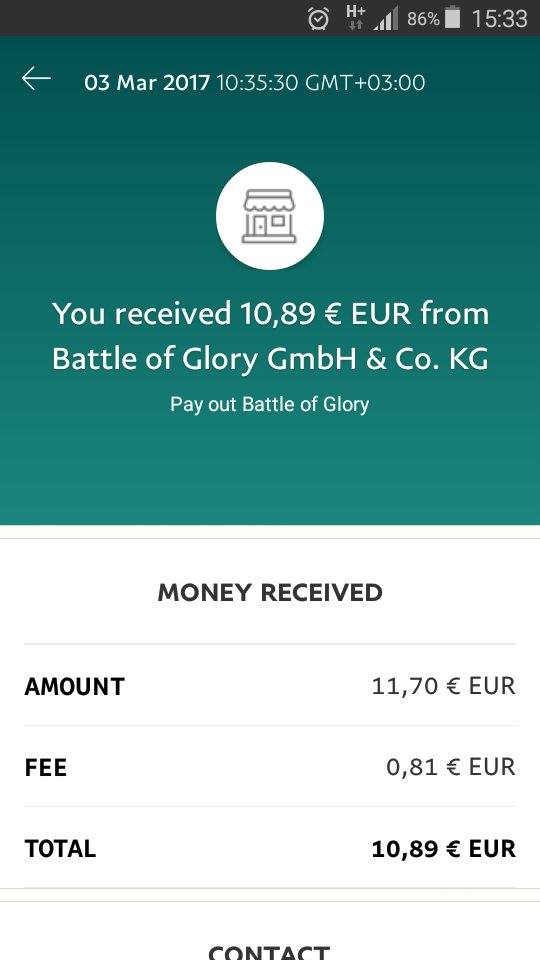
Task: Tap the 15:33 clock in status bar
Action: (x=499, y=18)
